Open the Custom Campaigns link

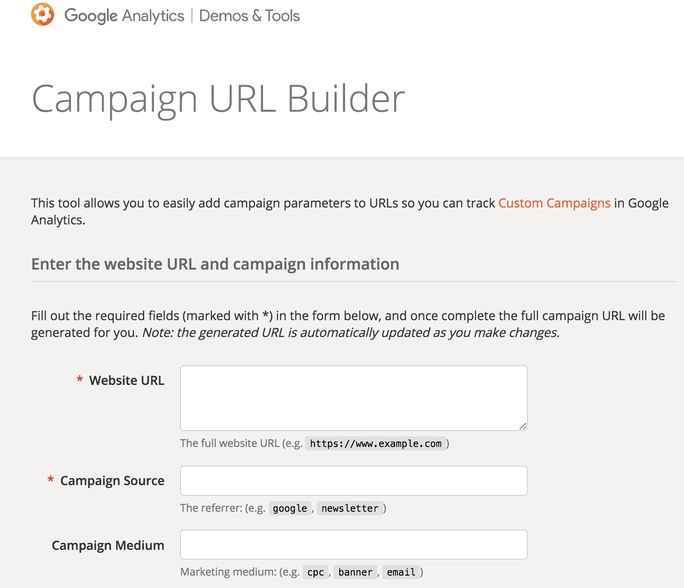554,203
